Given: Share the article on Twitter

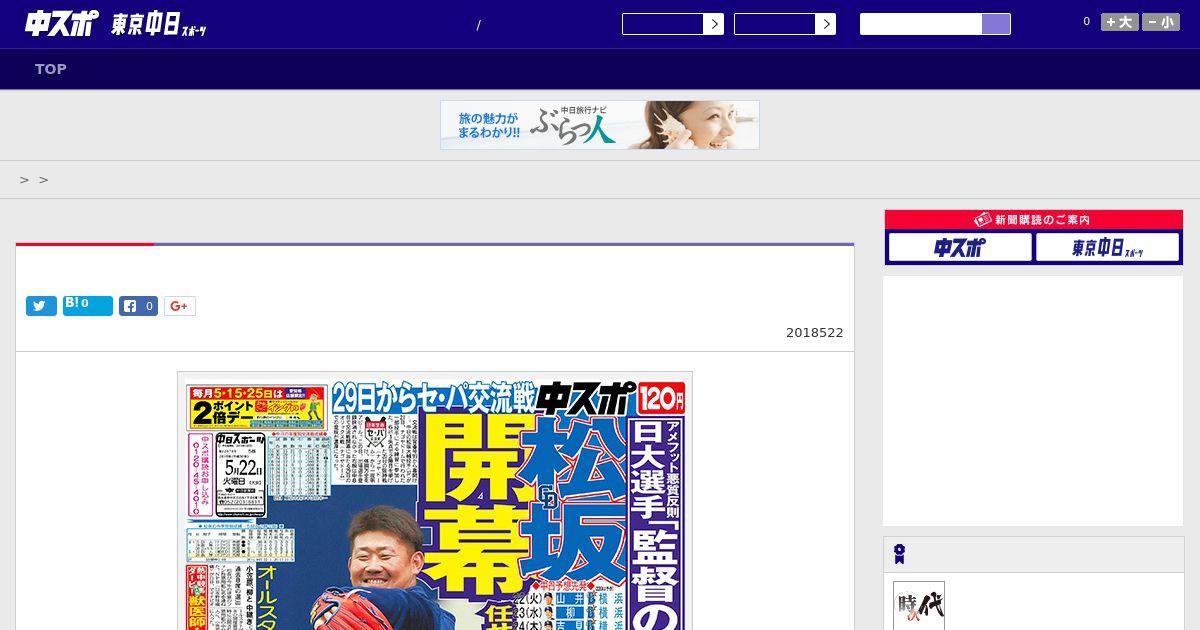Looking at the screenshot, I should pos(41,306).
